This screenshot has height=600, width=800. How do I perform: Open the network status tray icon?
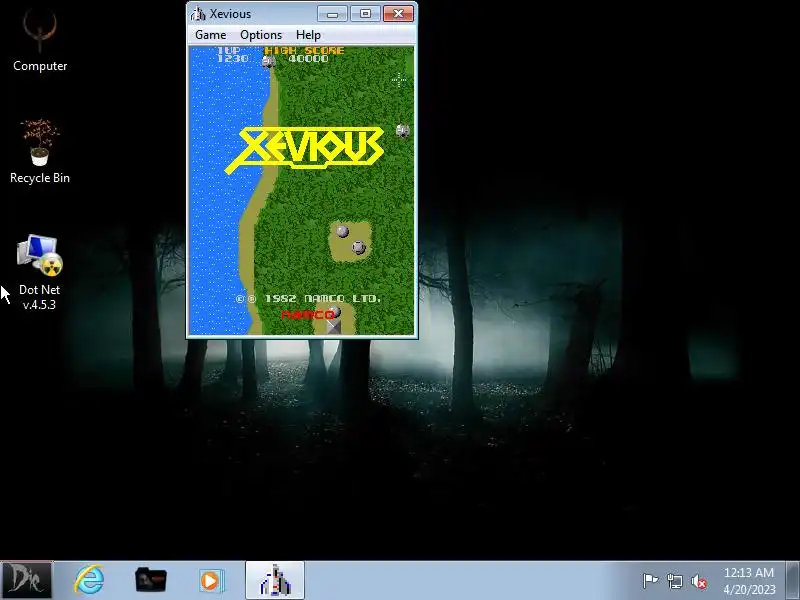click(674, 581)
